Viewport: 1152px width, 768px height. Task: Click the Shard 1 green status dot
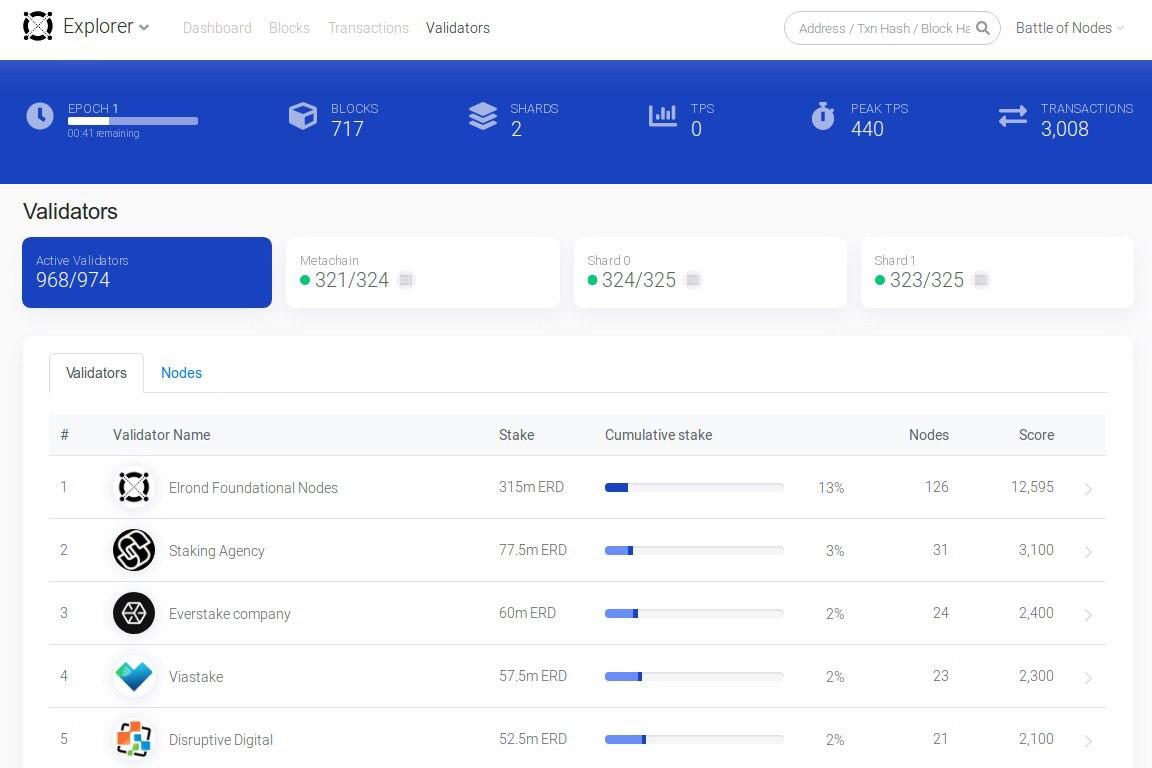(x=879, y=280)
